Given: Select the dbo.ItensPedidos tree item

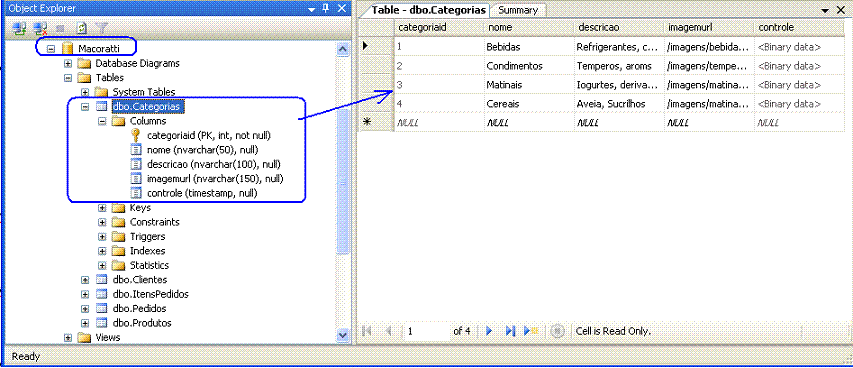Looking at the screenshot, I should pos(151,294).
